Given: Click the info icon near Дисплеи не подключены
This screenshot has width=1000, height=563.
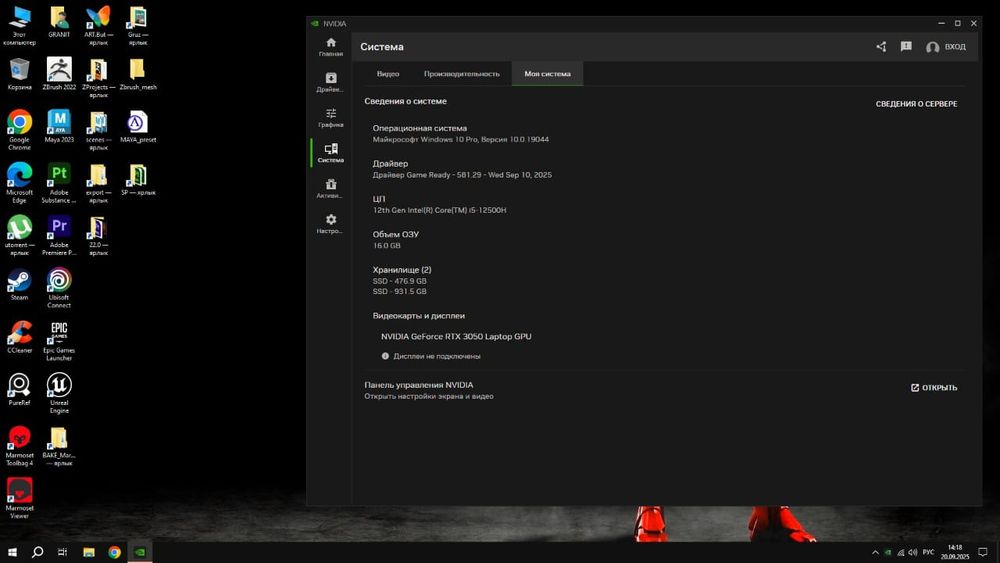Looking at the screenshot, I should coord(385,356).
